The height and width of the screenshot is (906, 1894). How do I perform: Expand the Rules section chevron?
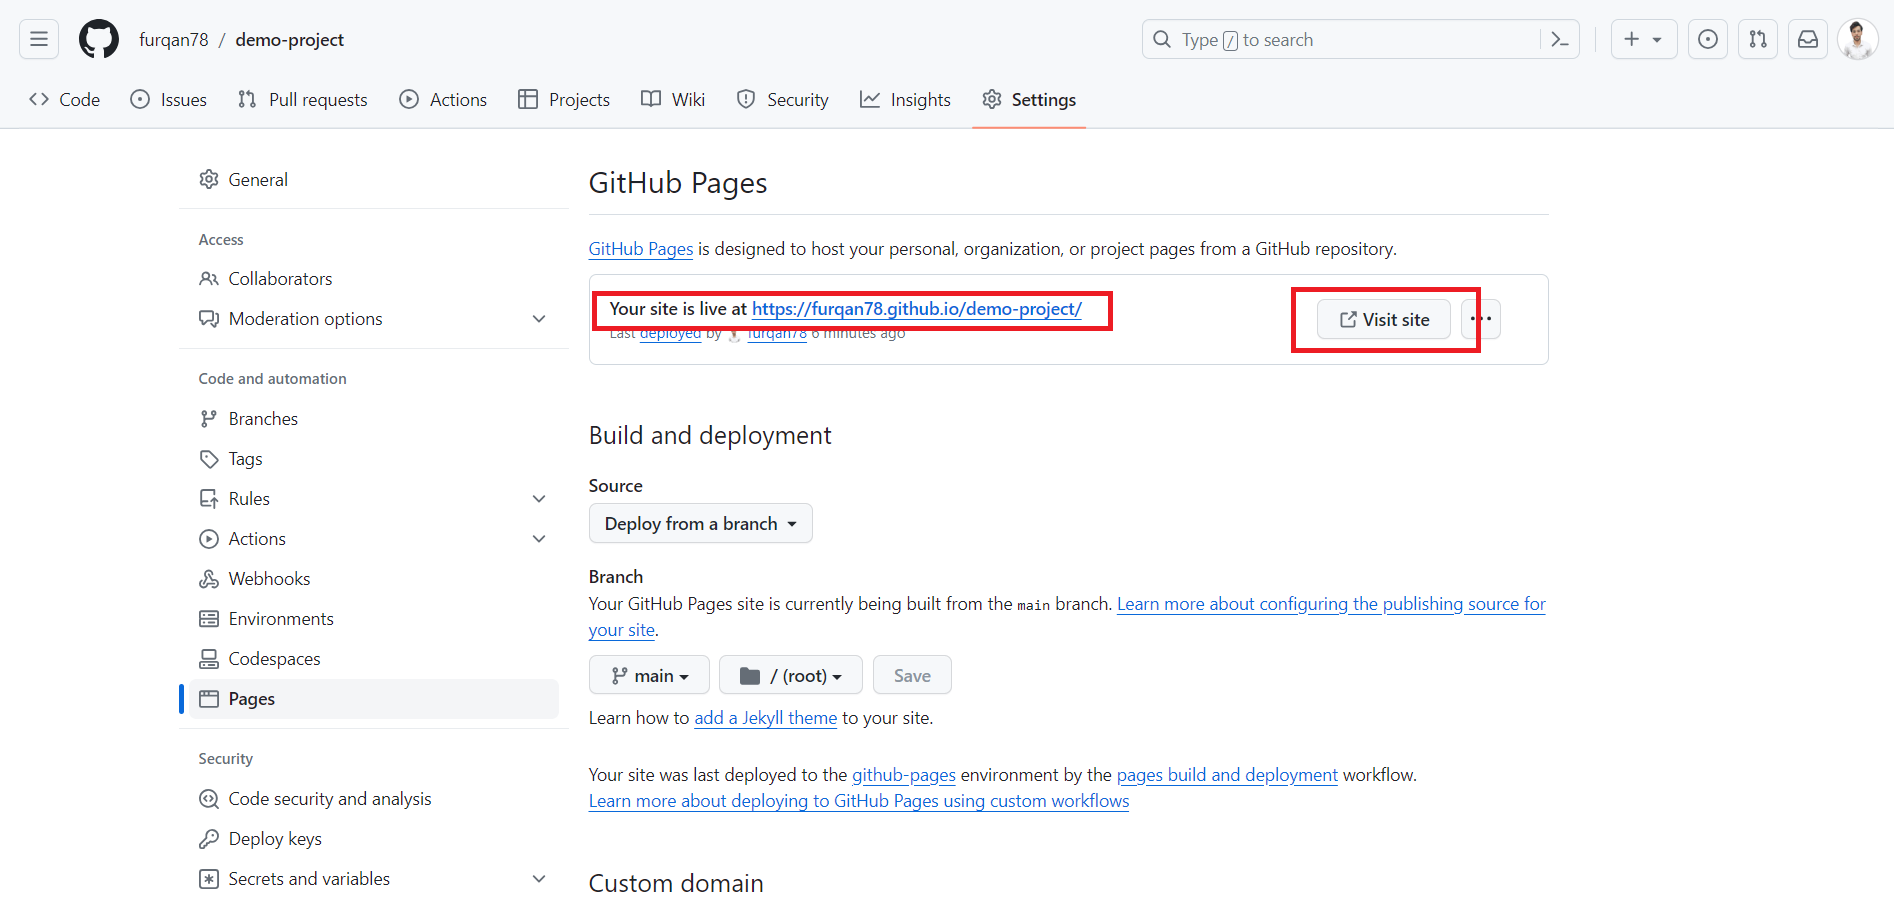point(539,498)
